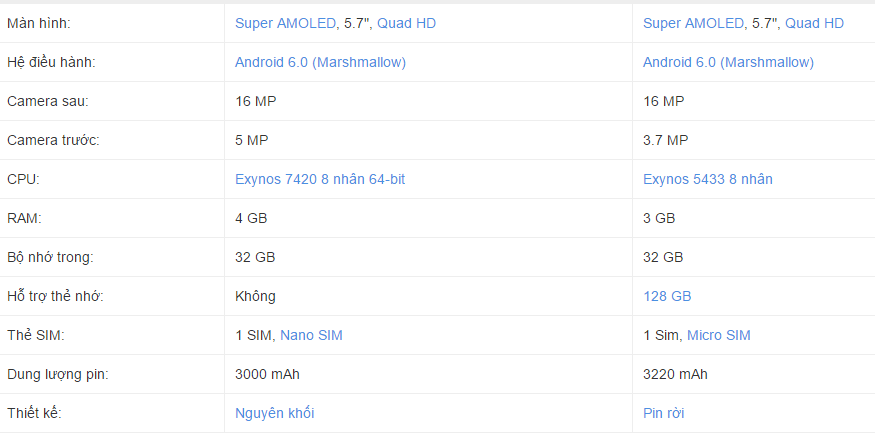Screen dimensions: 875x444
Task: Click the right column's Android 6.0 (Marshmallow) link
Action: [728, 62]
